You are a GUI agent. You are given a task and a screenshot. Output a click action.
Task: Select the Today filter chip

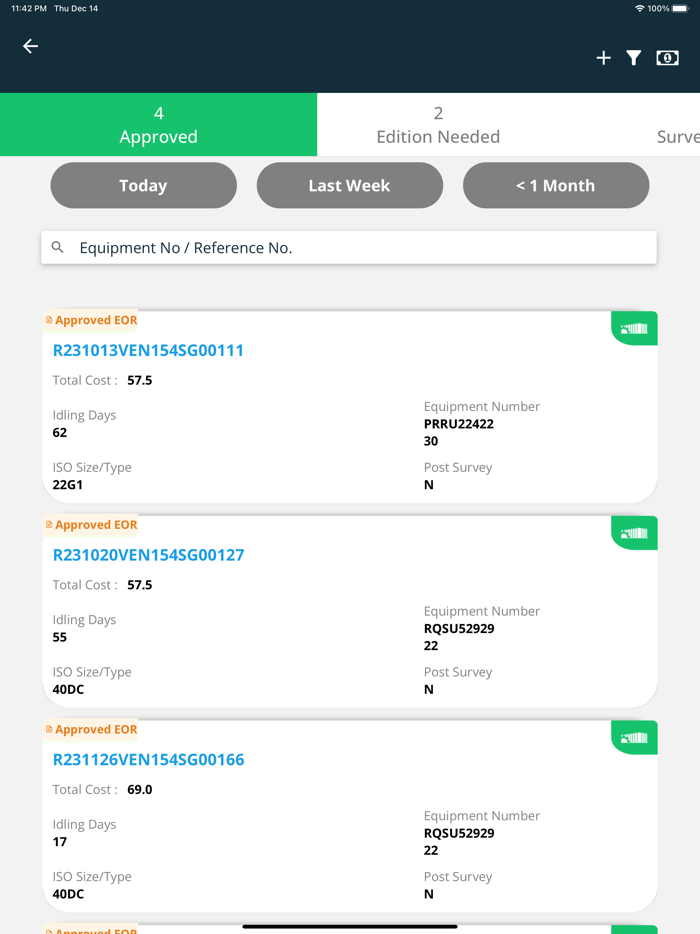(143, 185)
